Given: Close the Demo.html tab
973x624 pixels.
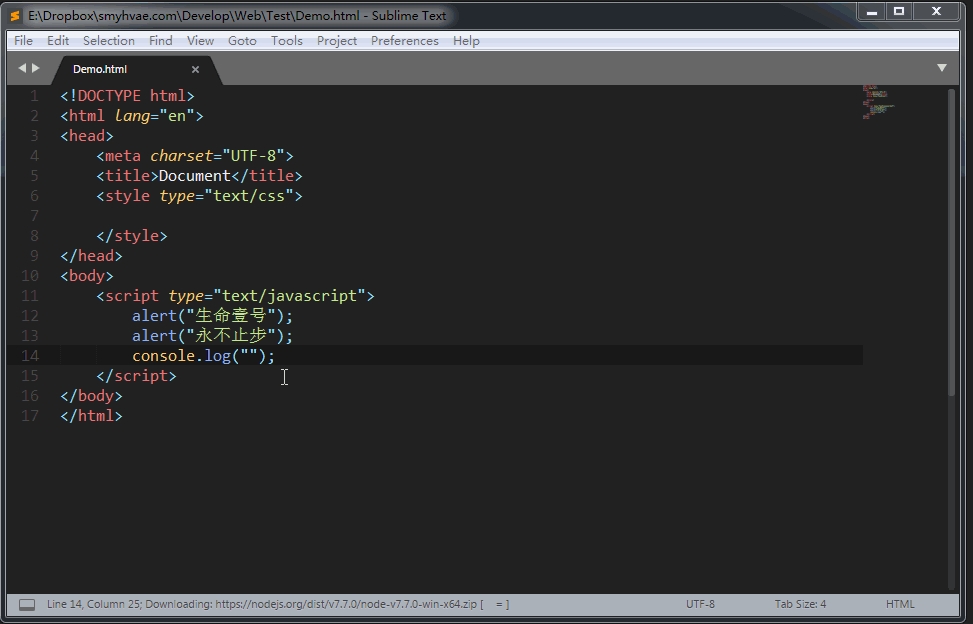Looking at the screenshot, I should (195, 69).
